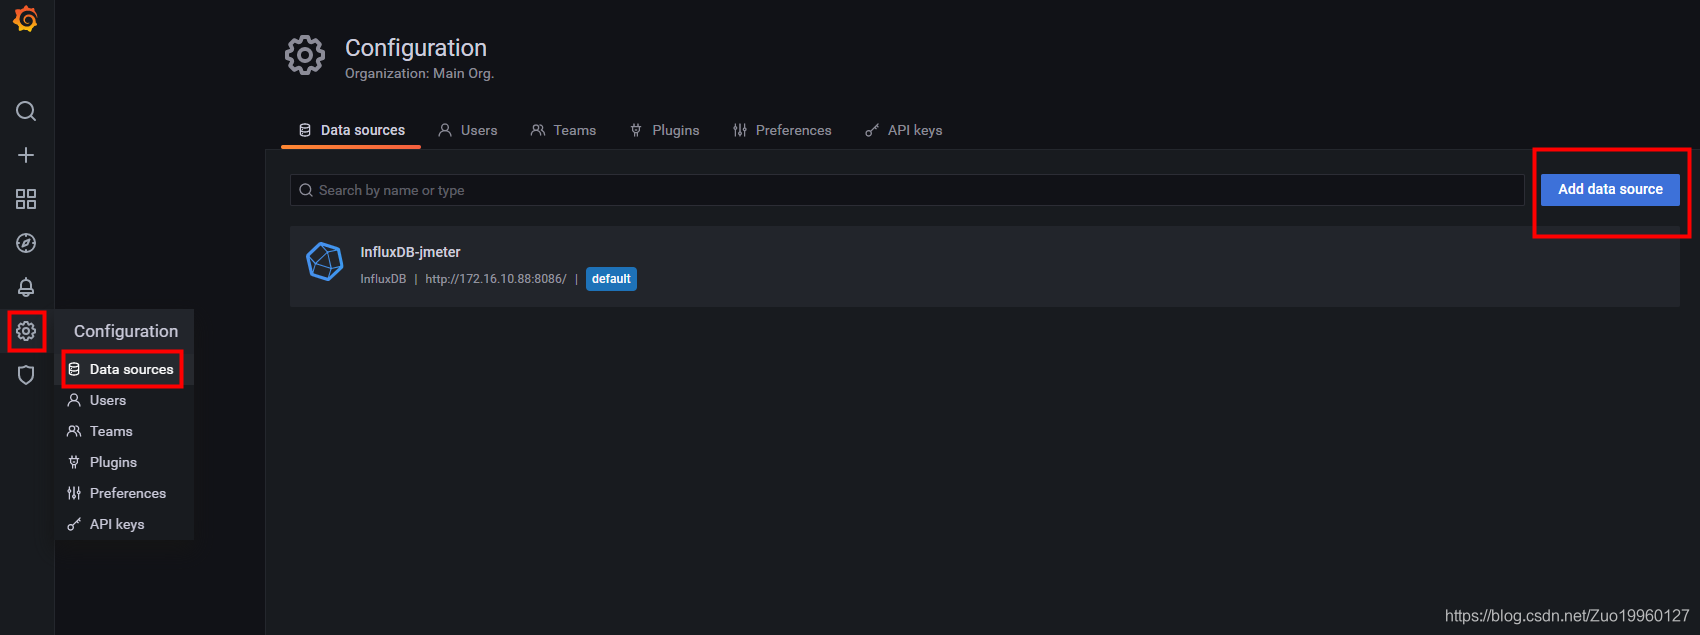Click the Configuration flyout menu header
Image resolution: width=1700 pixels, height=635 pixels.
pyautogui.click(x=125, y=331)
